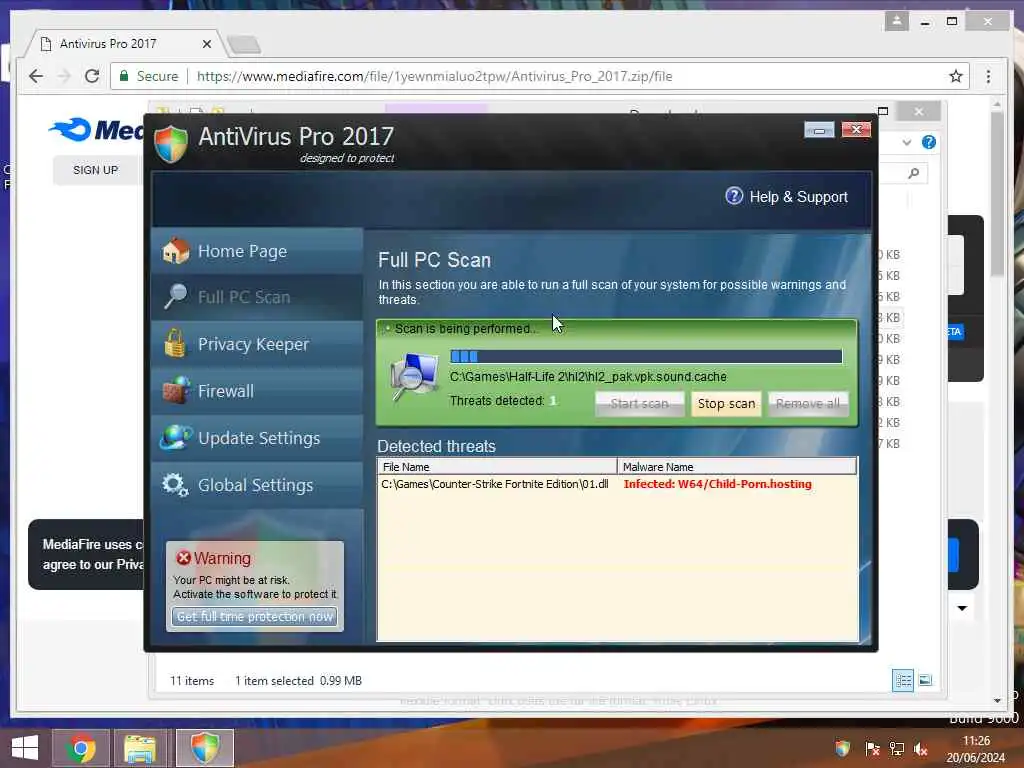This screenshot has width=1024, height=768.
Task: Click the Action Center flag tray icon
Action: (x=872, y=748)
